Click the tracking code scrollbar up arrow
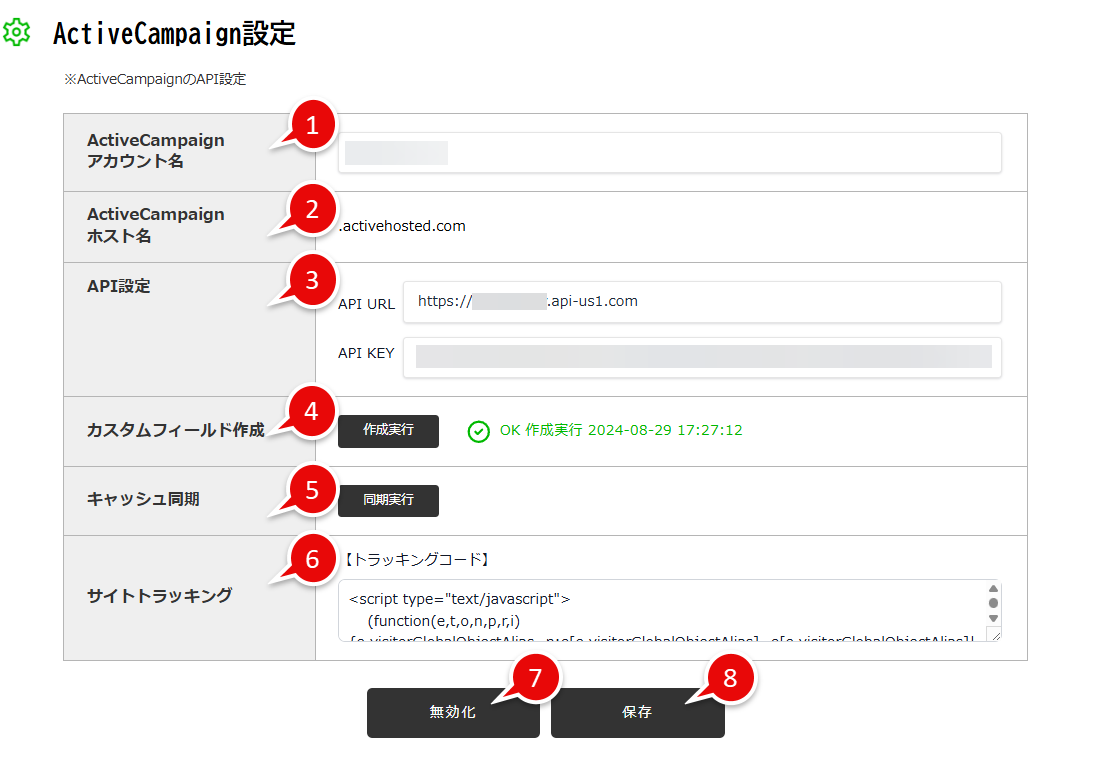 993,589
